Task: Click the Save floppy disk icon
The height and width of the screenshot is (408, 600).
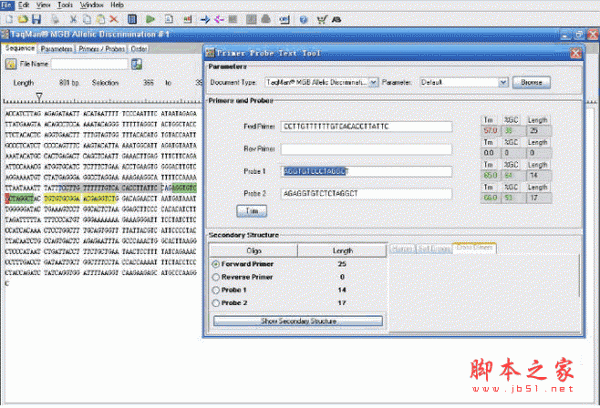Action: [x=36, y=19]
